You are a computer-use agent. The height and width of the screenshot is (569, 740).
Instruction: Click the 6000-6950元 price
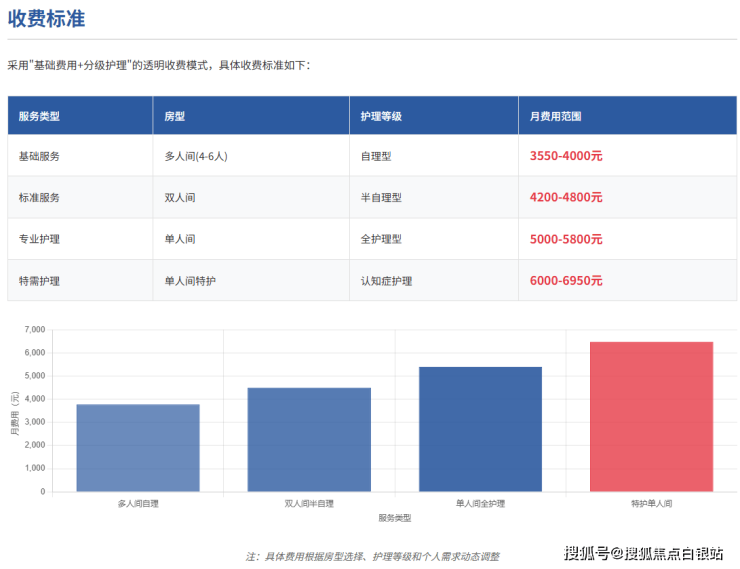point(566,281)
